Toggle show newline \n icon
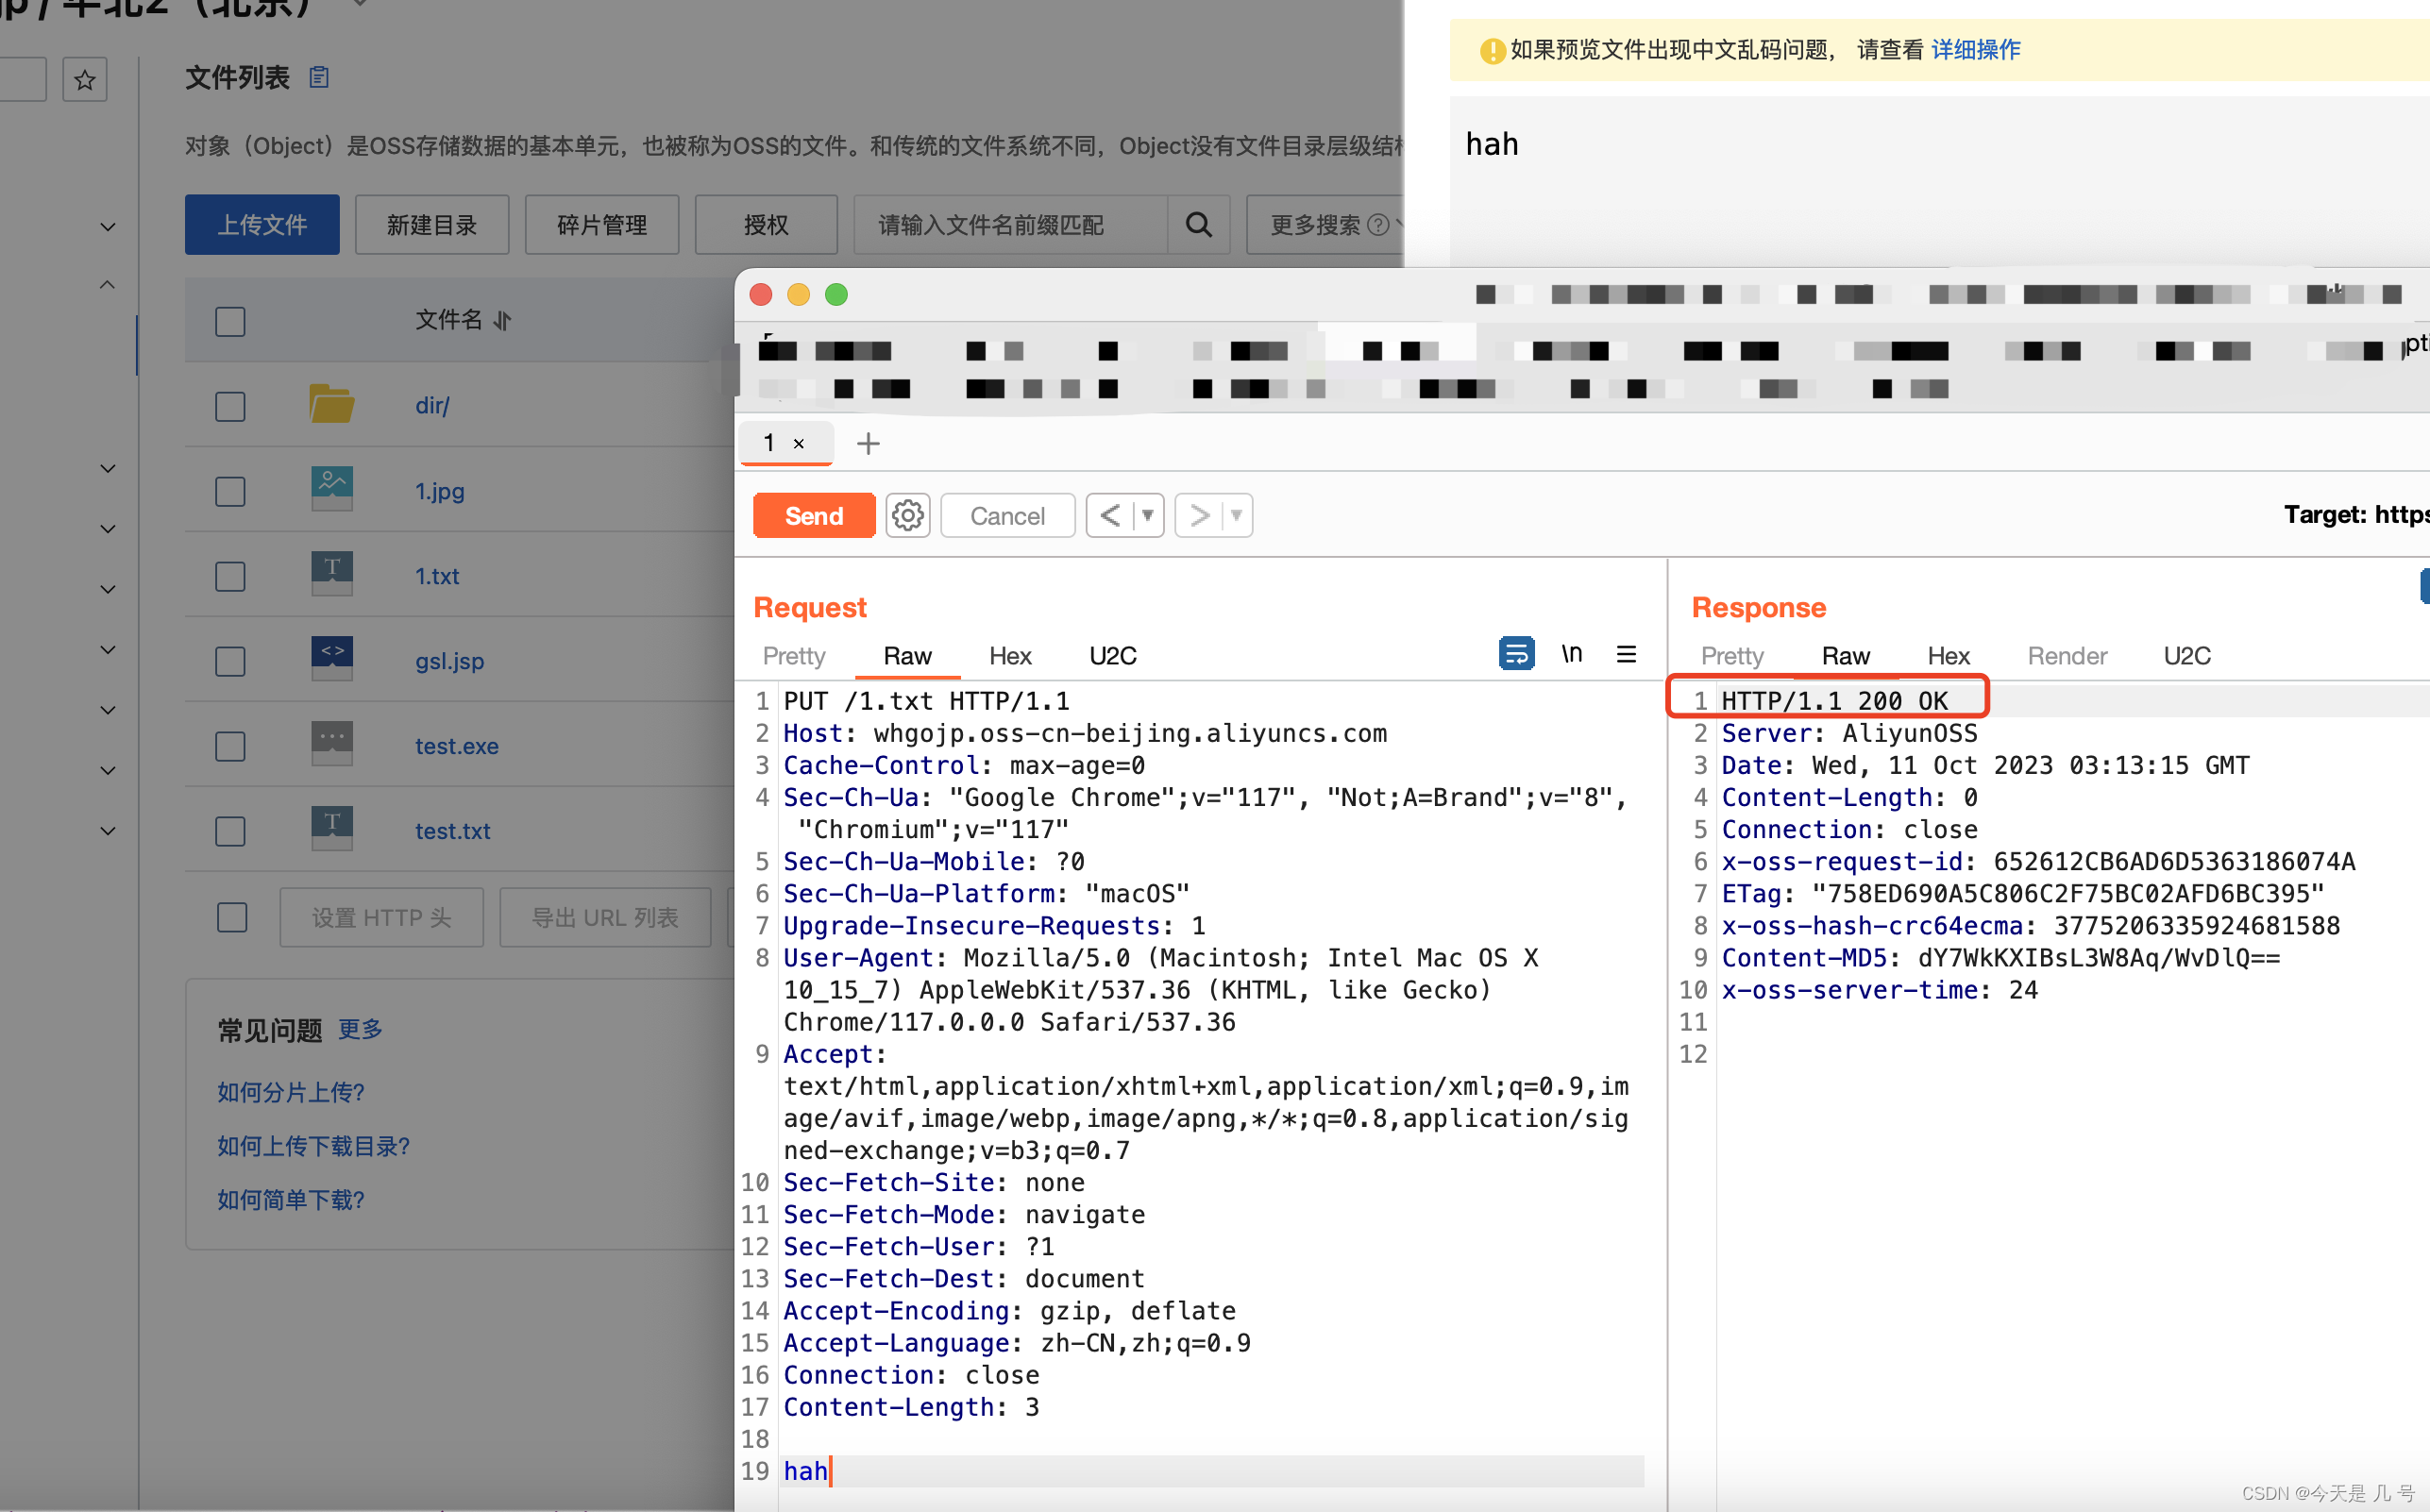 point(1572,654)
